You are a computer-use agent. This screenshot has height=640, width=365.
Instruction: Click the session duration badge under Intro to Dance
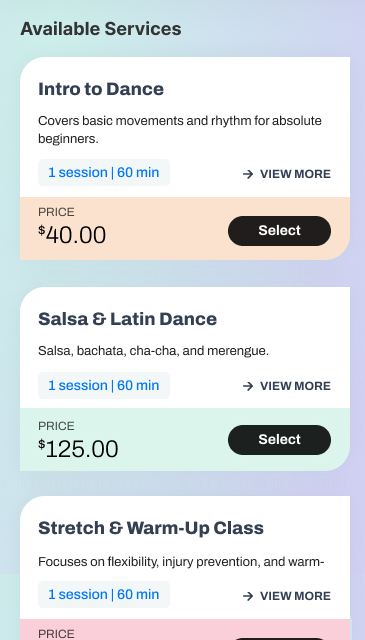click(x=104, y=173)
